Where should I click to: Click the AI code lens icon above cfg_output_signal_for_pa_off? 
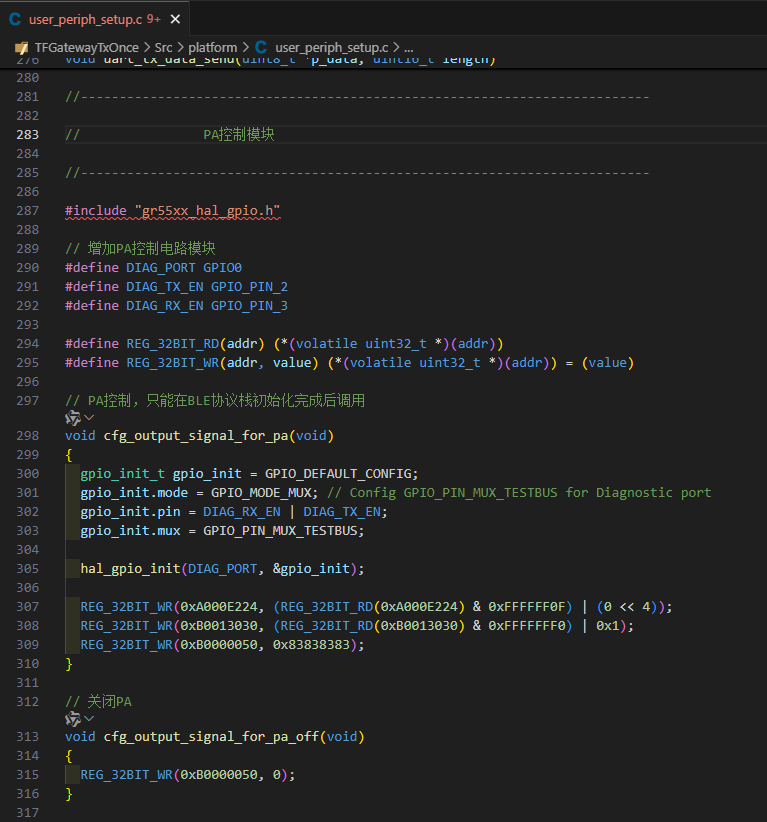[72, 719]
